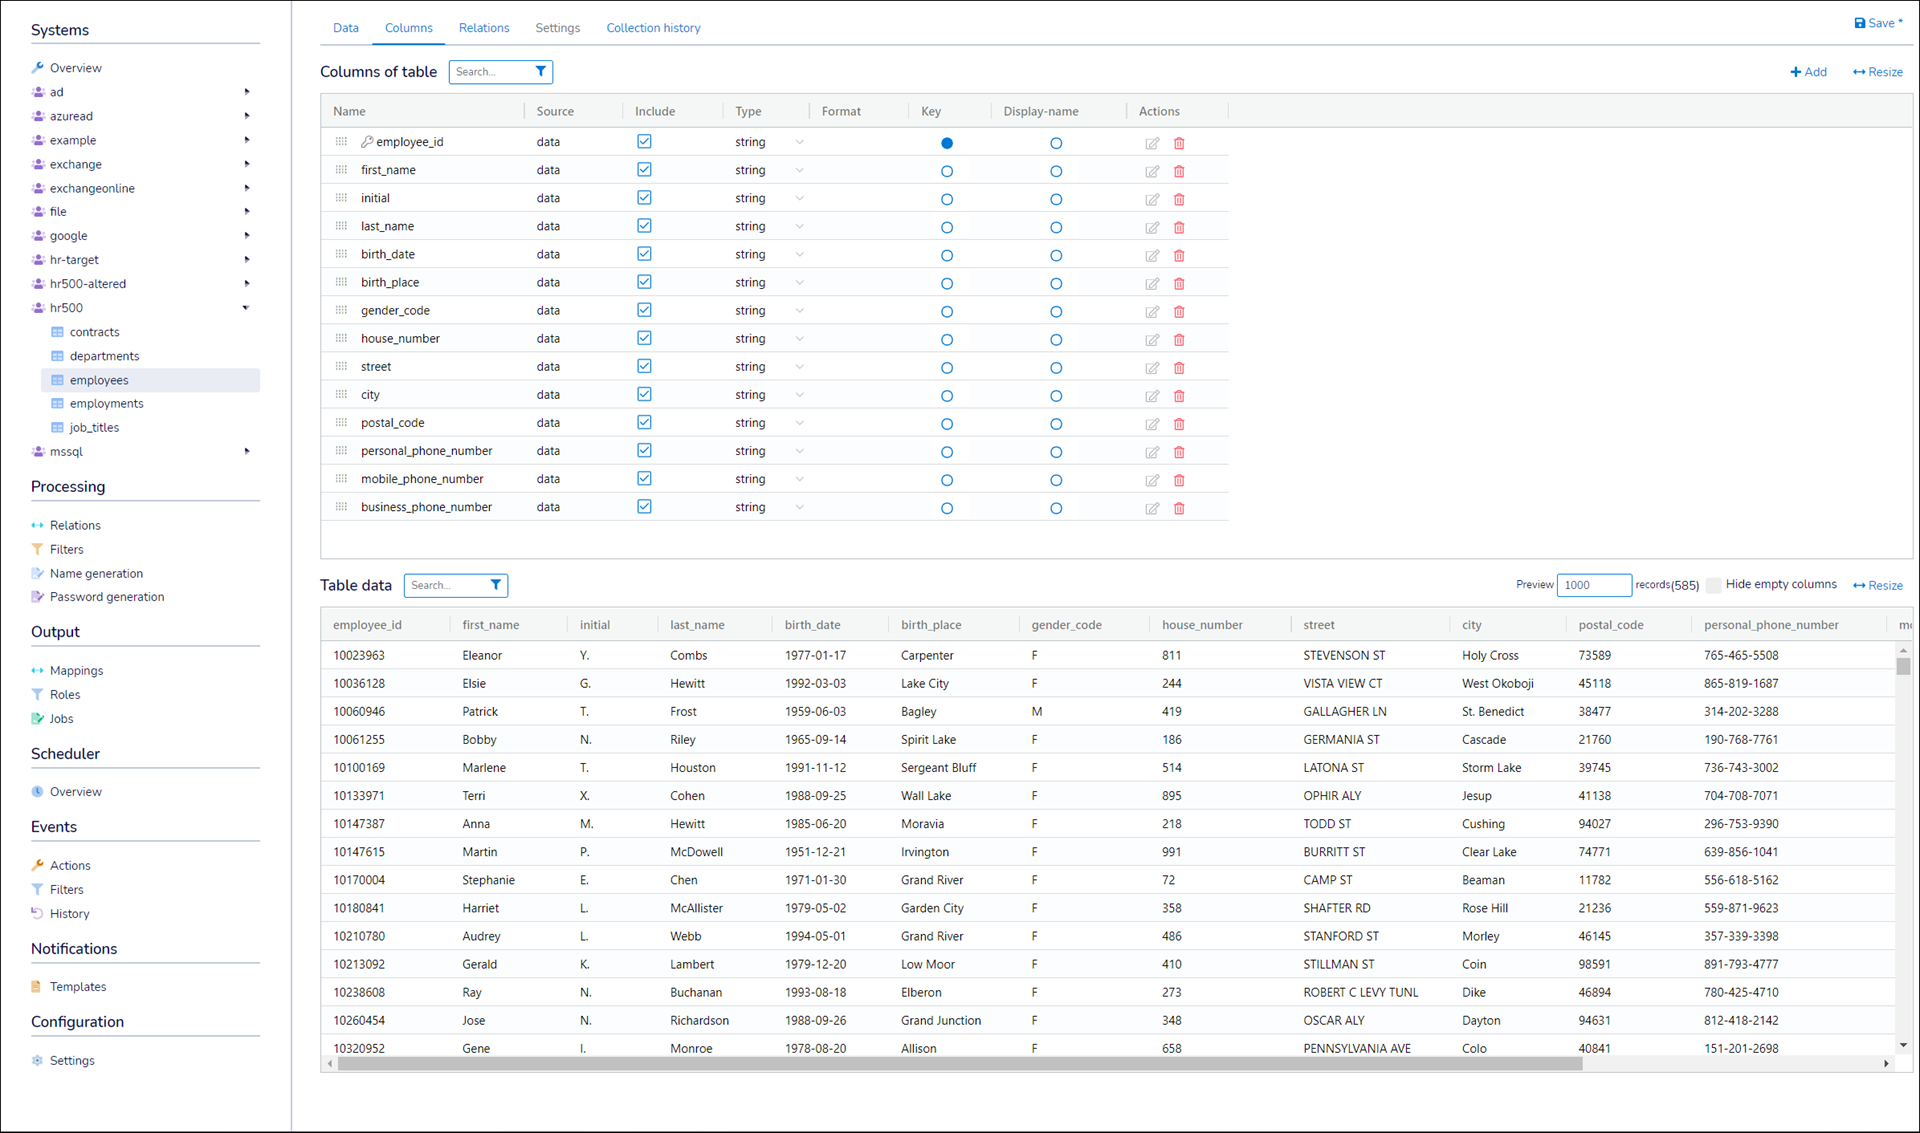This screenshot has height=1133, width=1920.
Task: Click the edit icon for employee_id row
Action: (x=1152, y=143)
